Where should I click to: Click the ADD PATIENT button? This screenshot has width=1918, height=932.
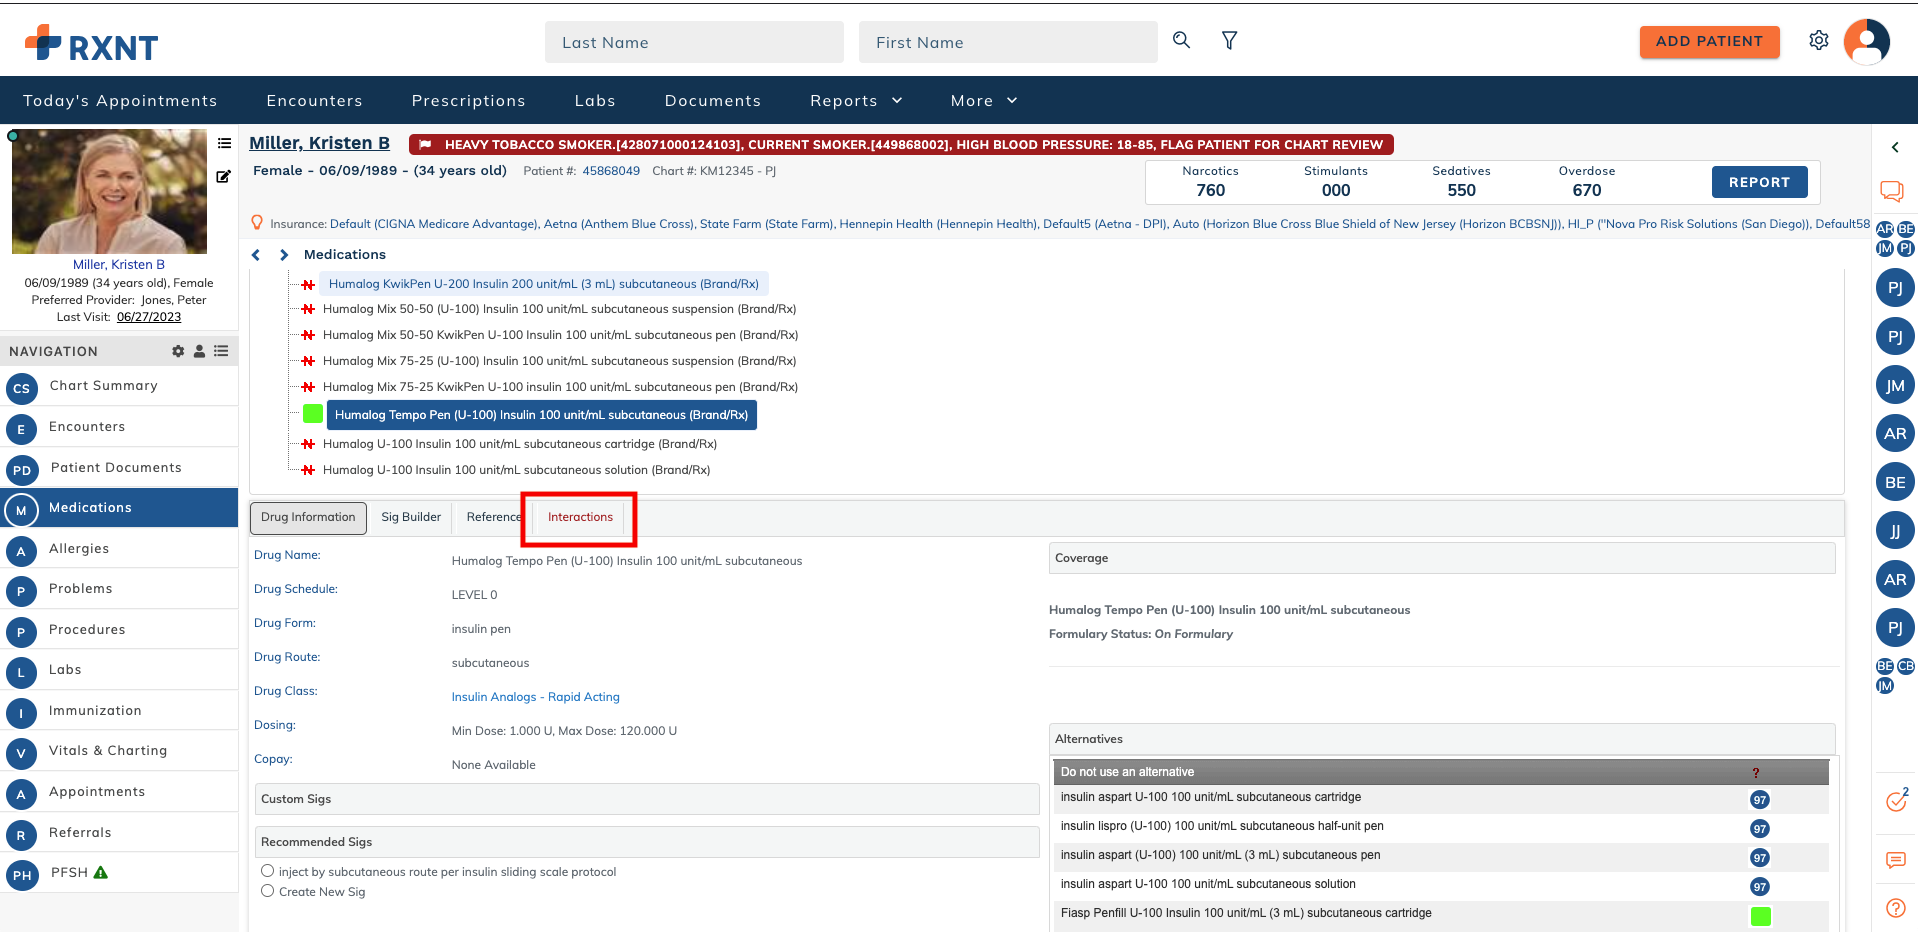(1709, 42)
